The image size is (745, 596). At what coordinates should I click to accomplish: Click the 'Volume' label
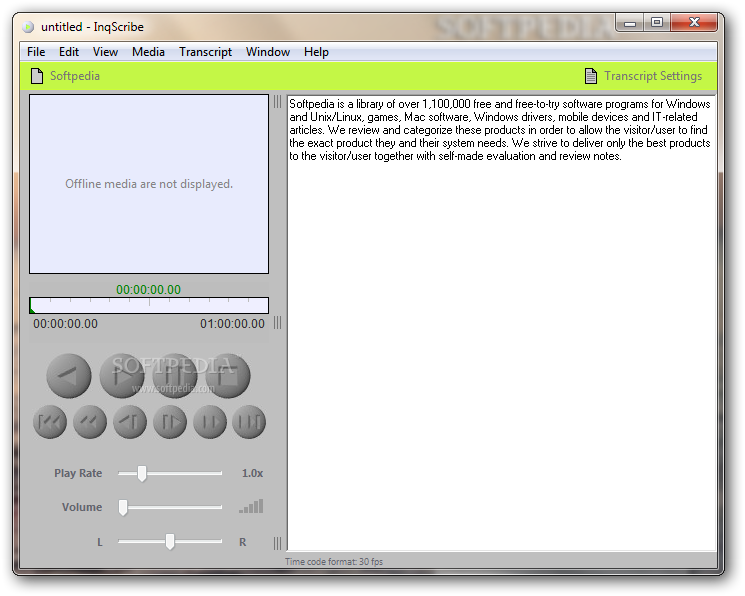(x=82, y=507)
